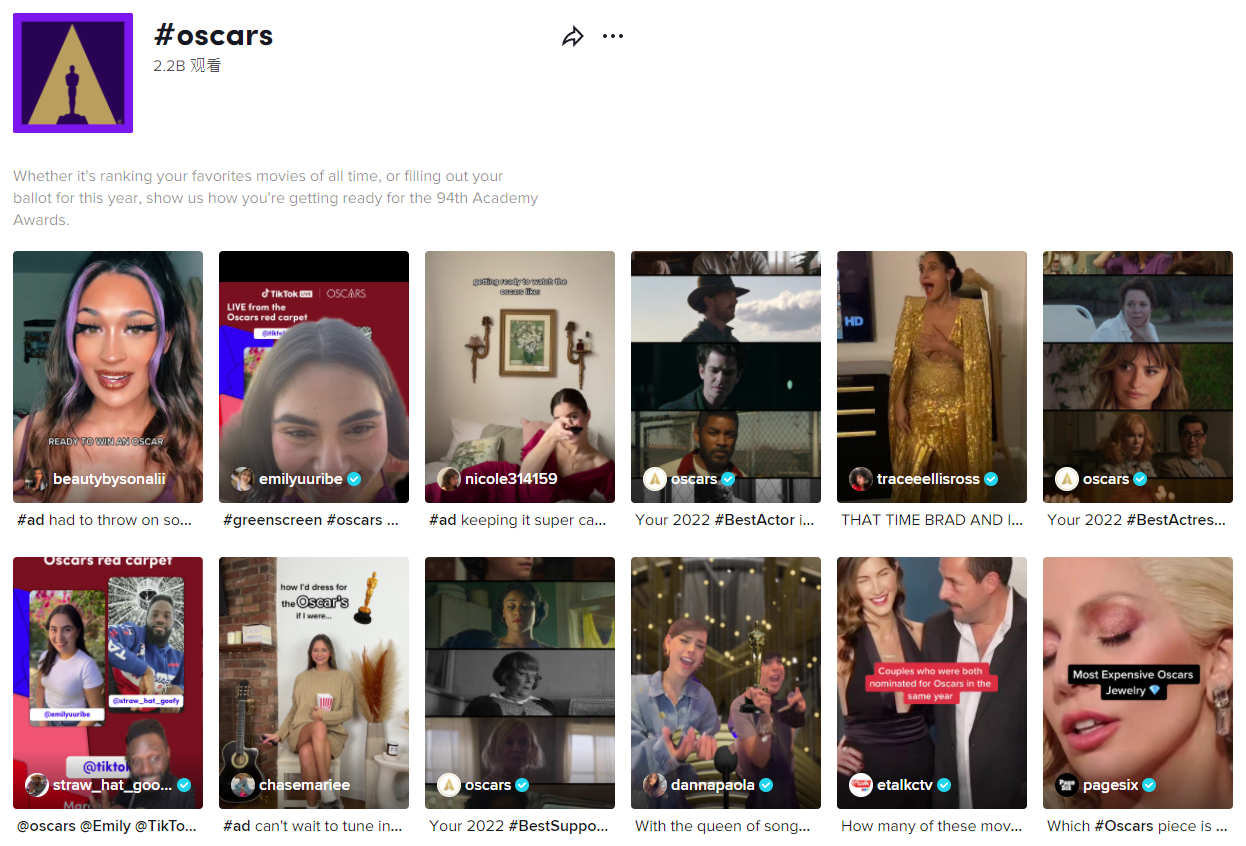Click caption '#ad had to throw on so...'
The height and width of the screenshot is (846, 1246).
105,520
